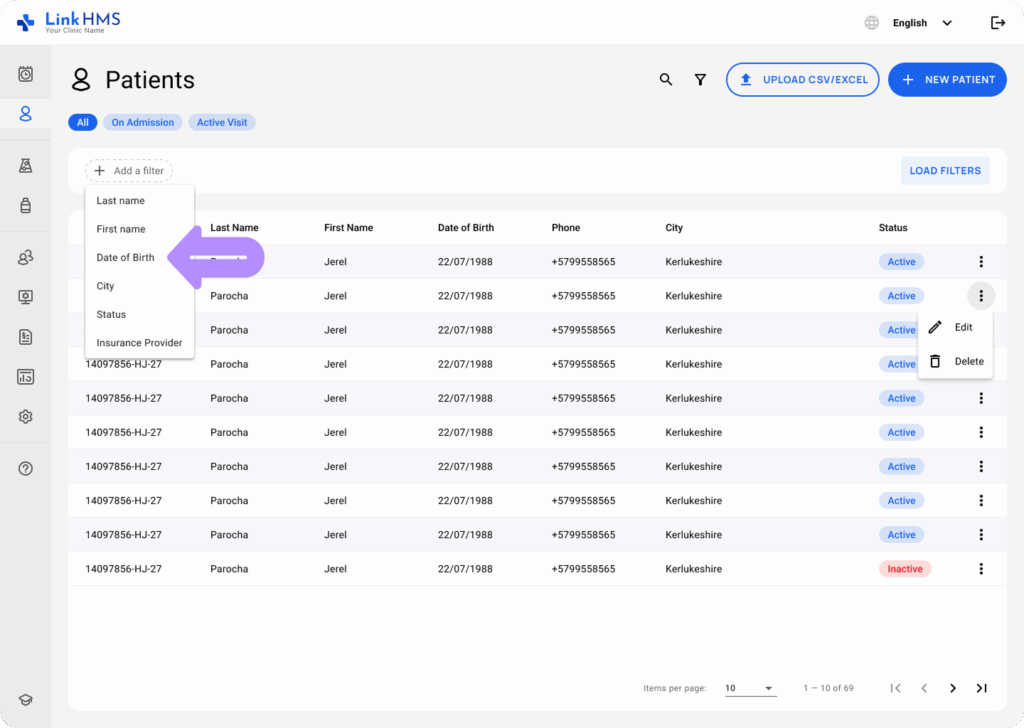
Task: Switch to the On Admission filter tab
Action: (x=142, y=121)
